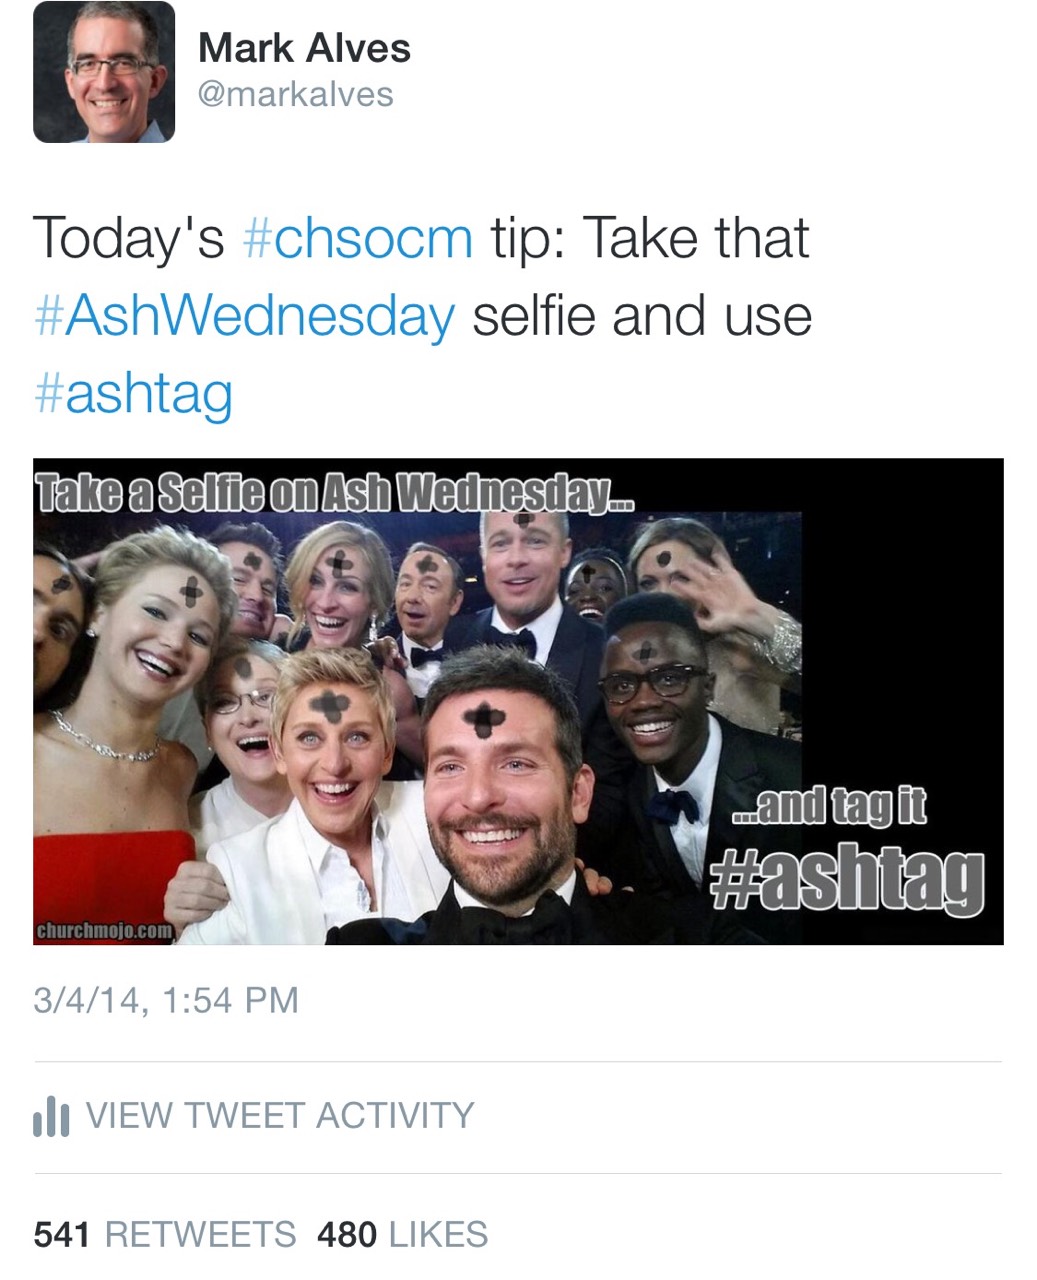Click the blue bow tie in the photo
The width and height of the screenshot is (1037, 1280).
click(674, 805)
